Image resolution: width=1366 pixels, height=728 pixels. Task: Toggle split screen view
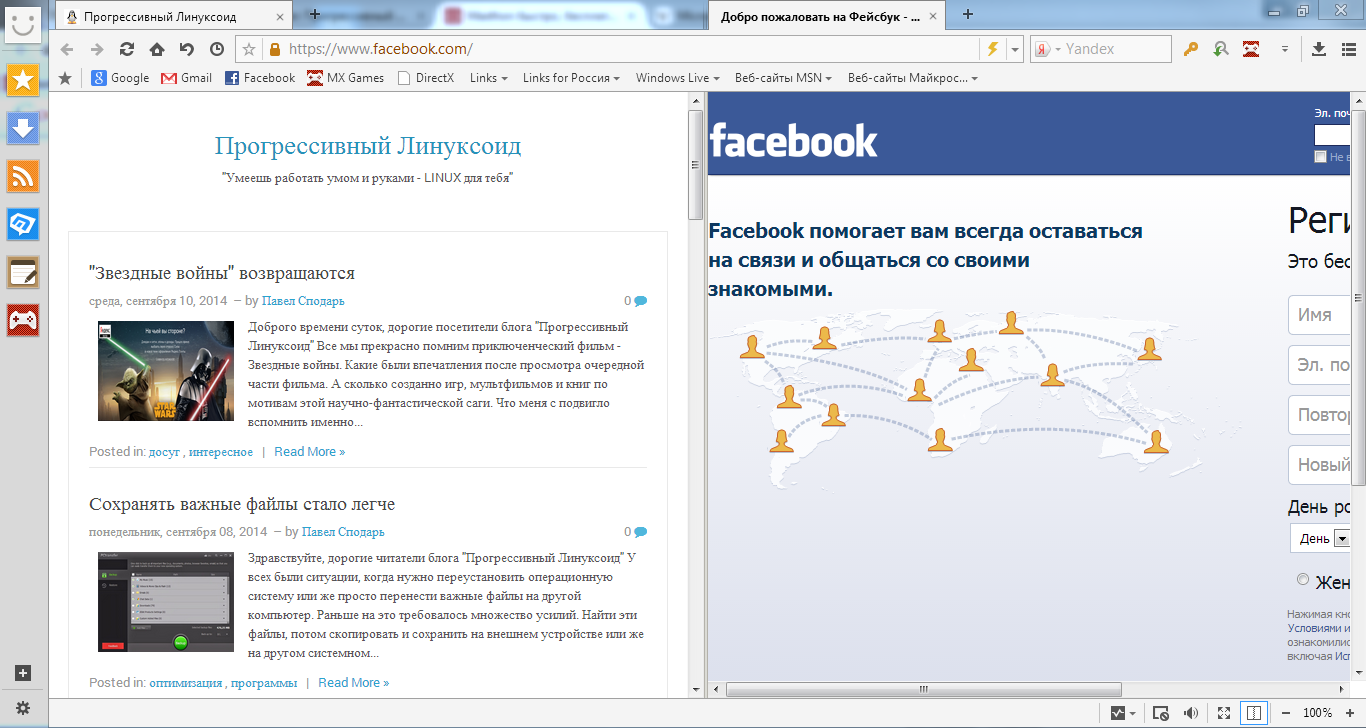pos(1254,713)
